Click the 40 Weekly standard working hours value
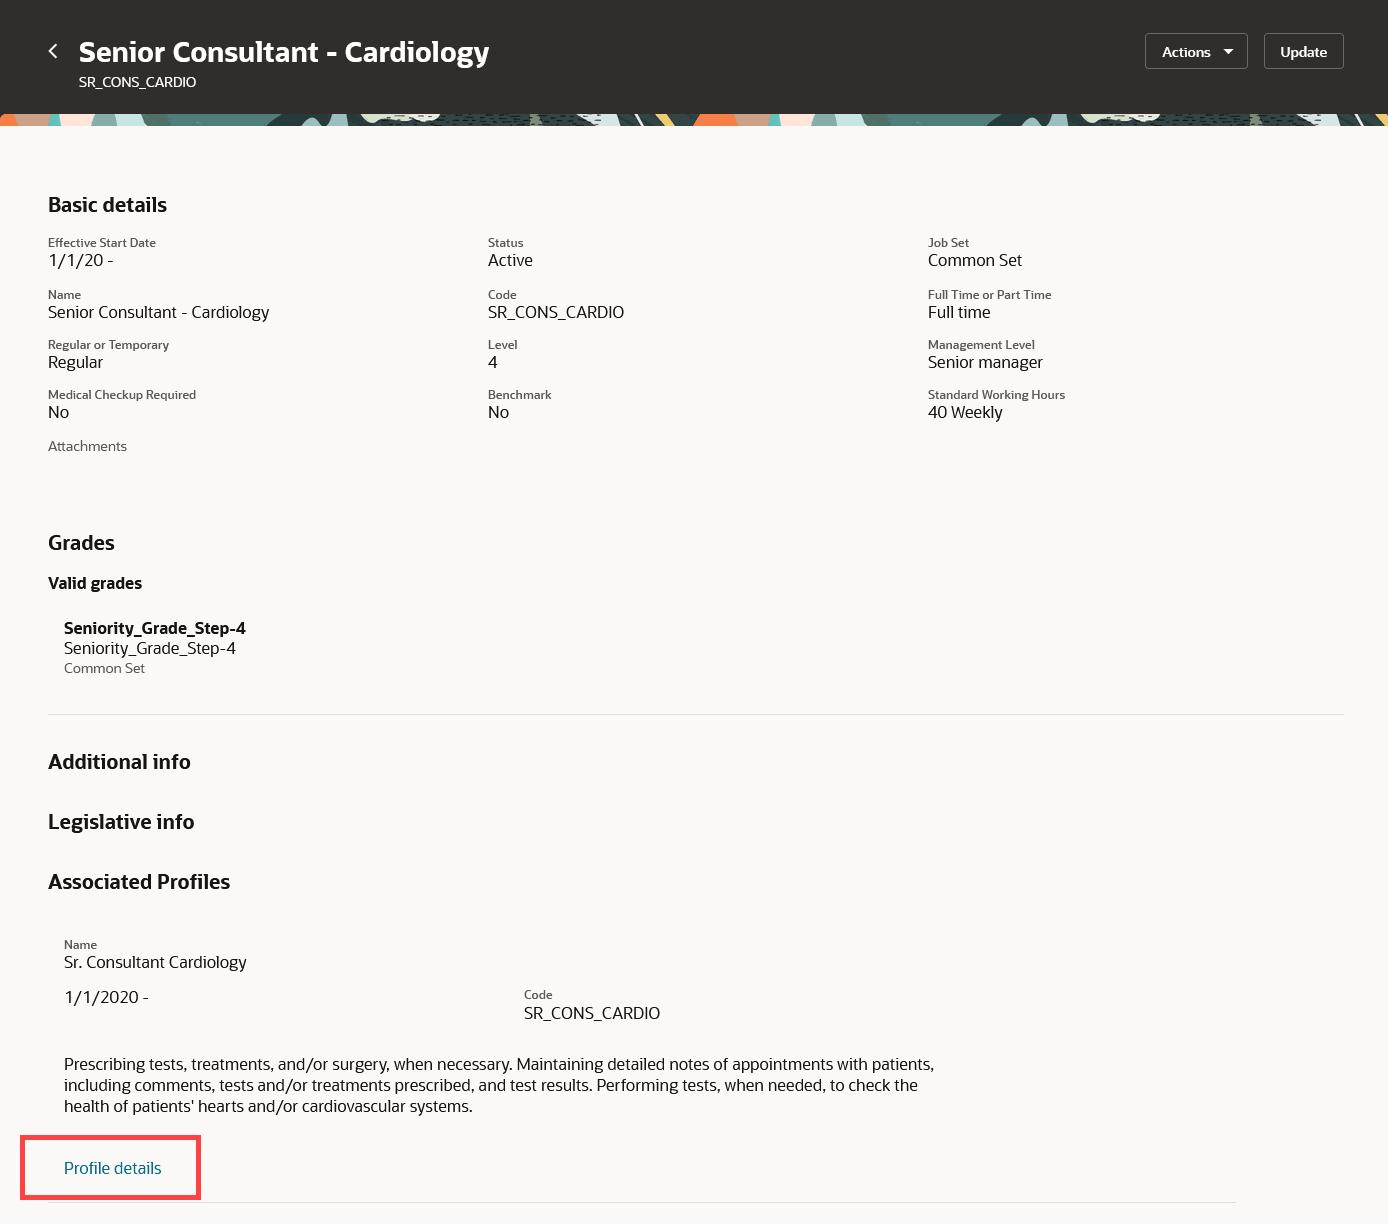Image resolution: width=1388 pixels, height=1224 pixels. point(965,412)
